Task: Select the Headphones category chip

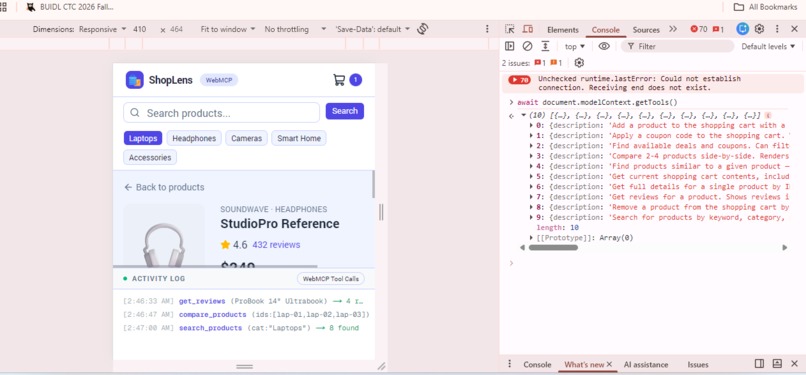Action: tap(194, 138)
